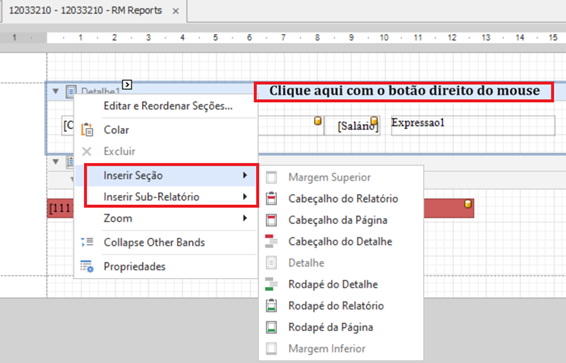Image resolution: width=566 pixels, height=363 pixels.
Task: Click the Rodapé do Detalhe icon
Action: click(271, 284)
